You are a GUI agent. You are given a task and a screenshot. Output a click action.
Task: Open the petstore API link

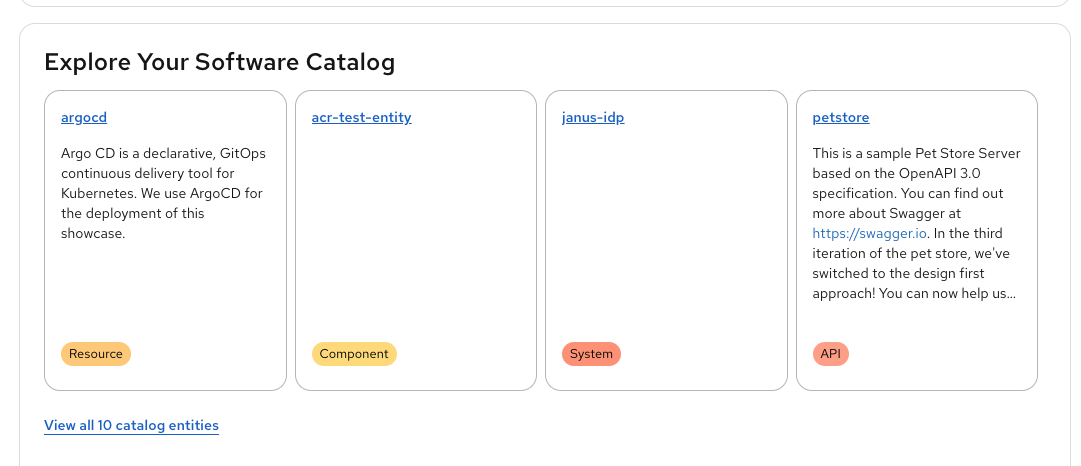click(x=840, y=118)
